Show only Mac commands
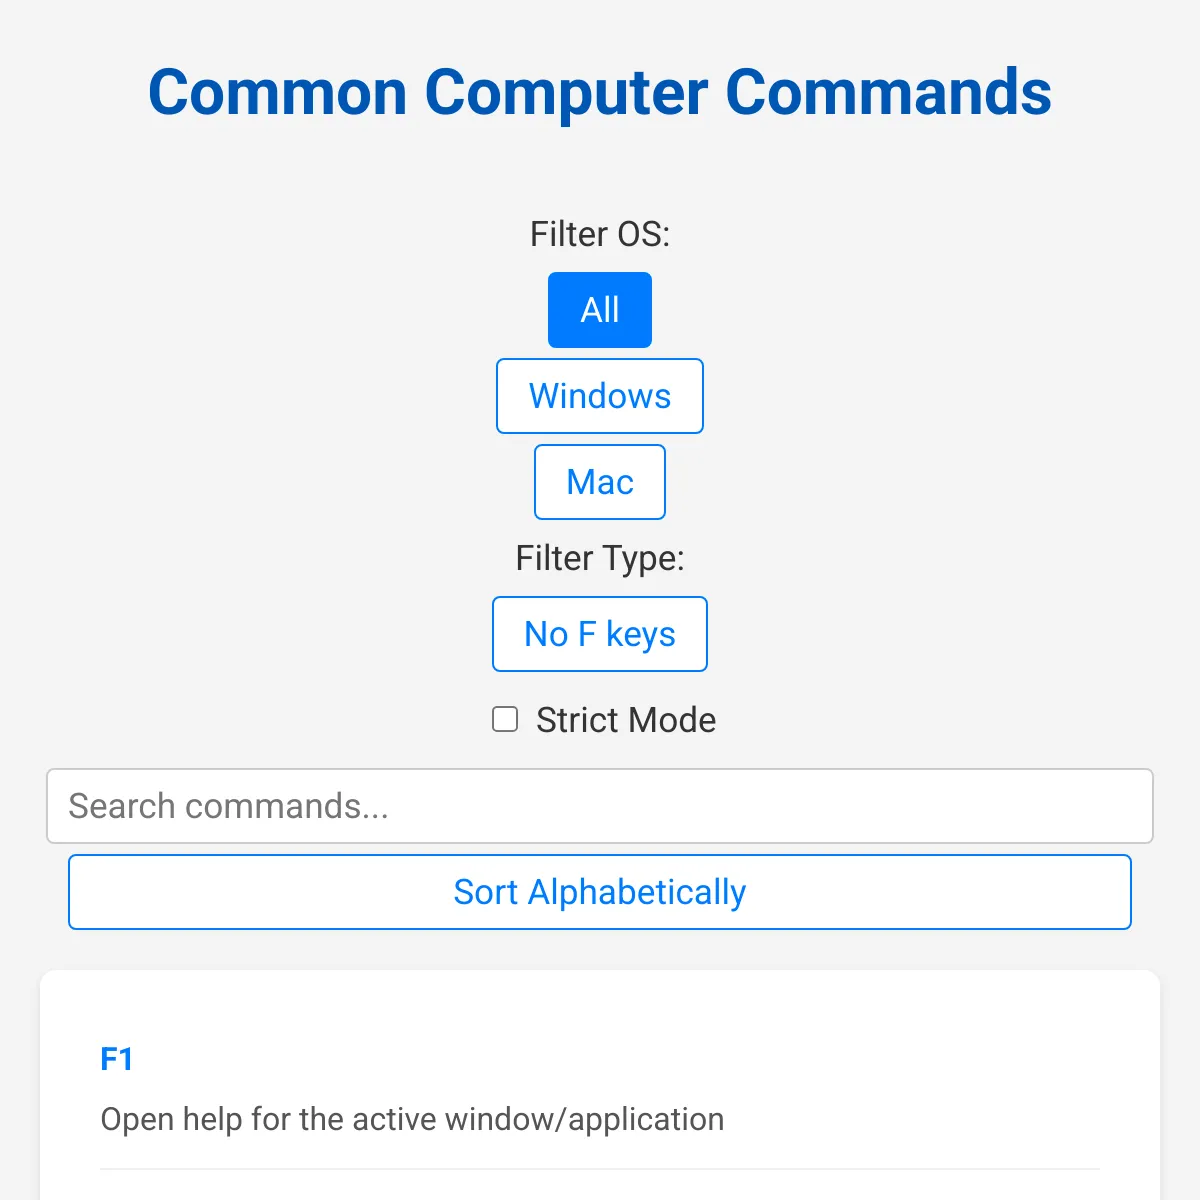 [x=600, y=482]
